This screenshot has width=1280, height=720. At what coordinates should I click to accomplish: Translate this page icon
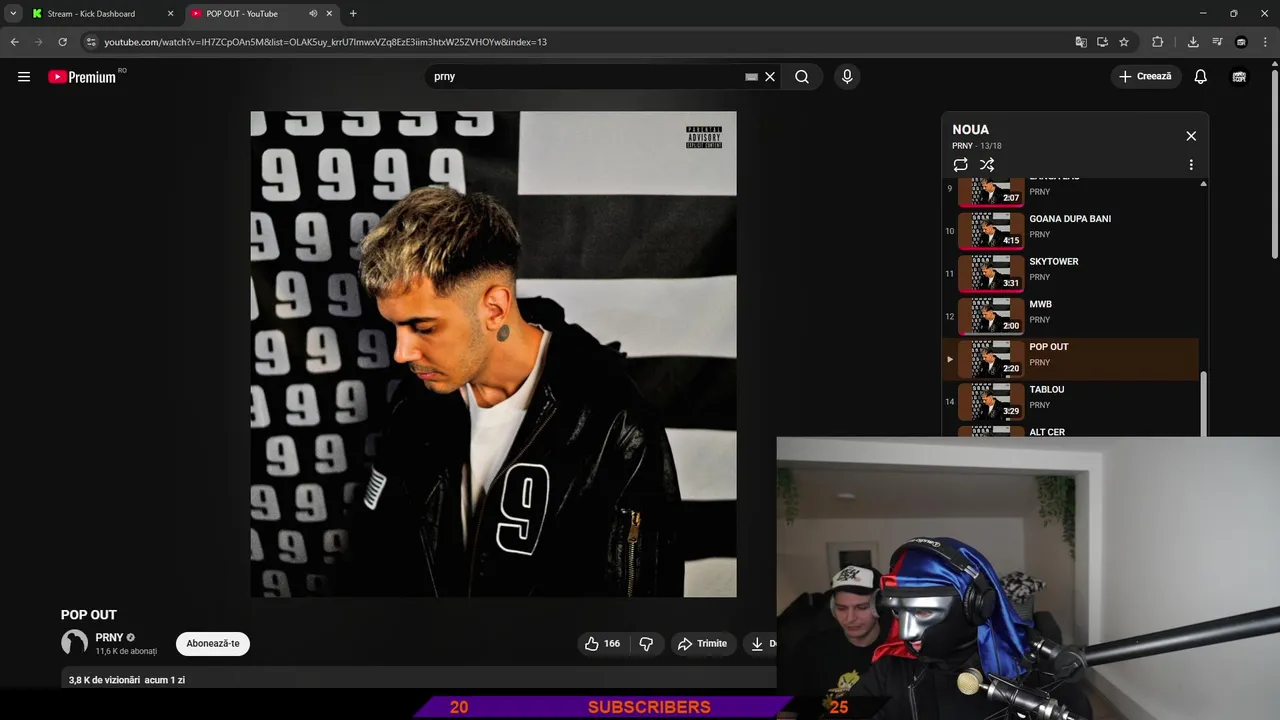pyautogui.click(x=1081, y=42)
